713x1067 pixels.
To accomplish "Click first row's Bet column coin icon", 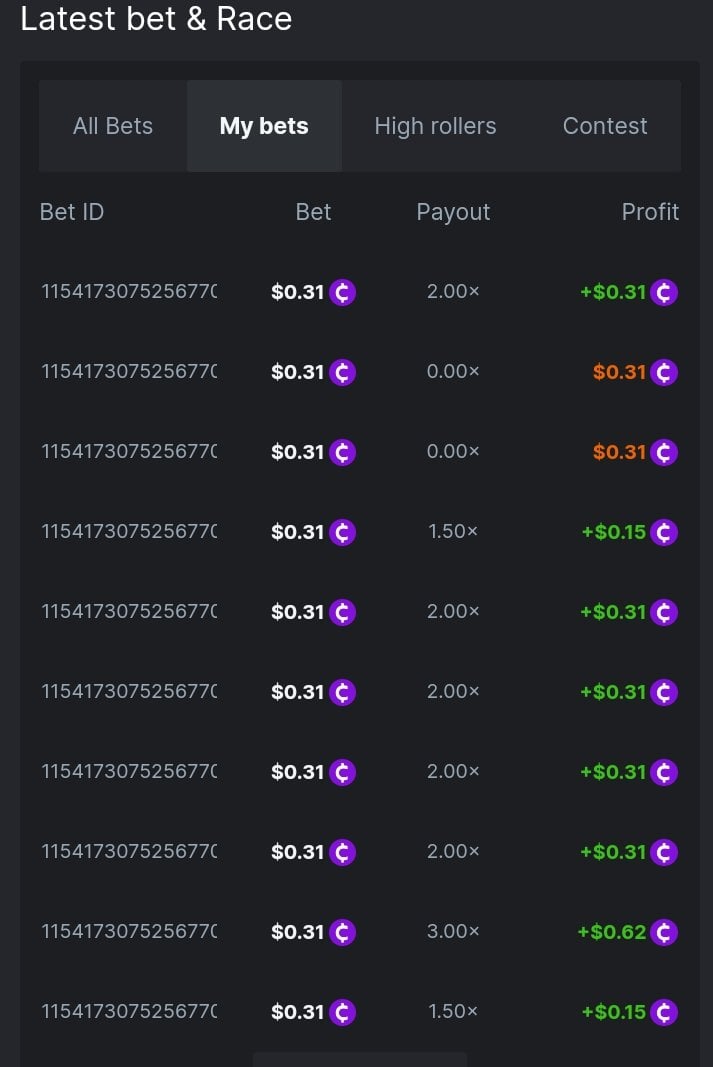I will 343,292.
